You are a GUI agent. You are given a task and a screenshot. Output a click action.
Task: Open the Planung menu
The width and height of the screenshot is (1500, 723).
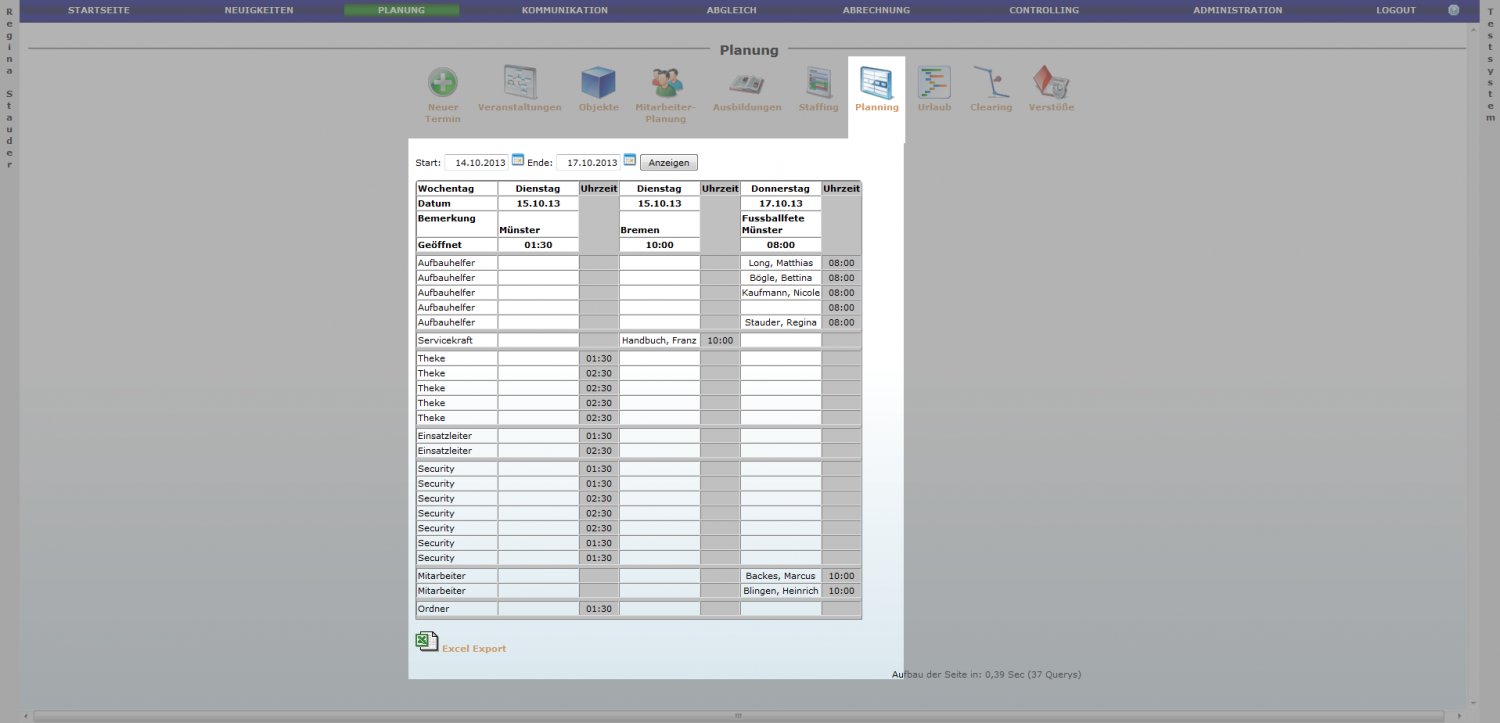coord(401,10)
